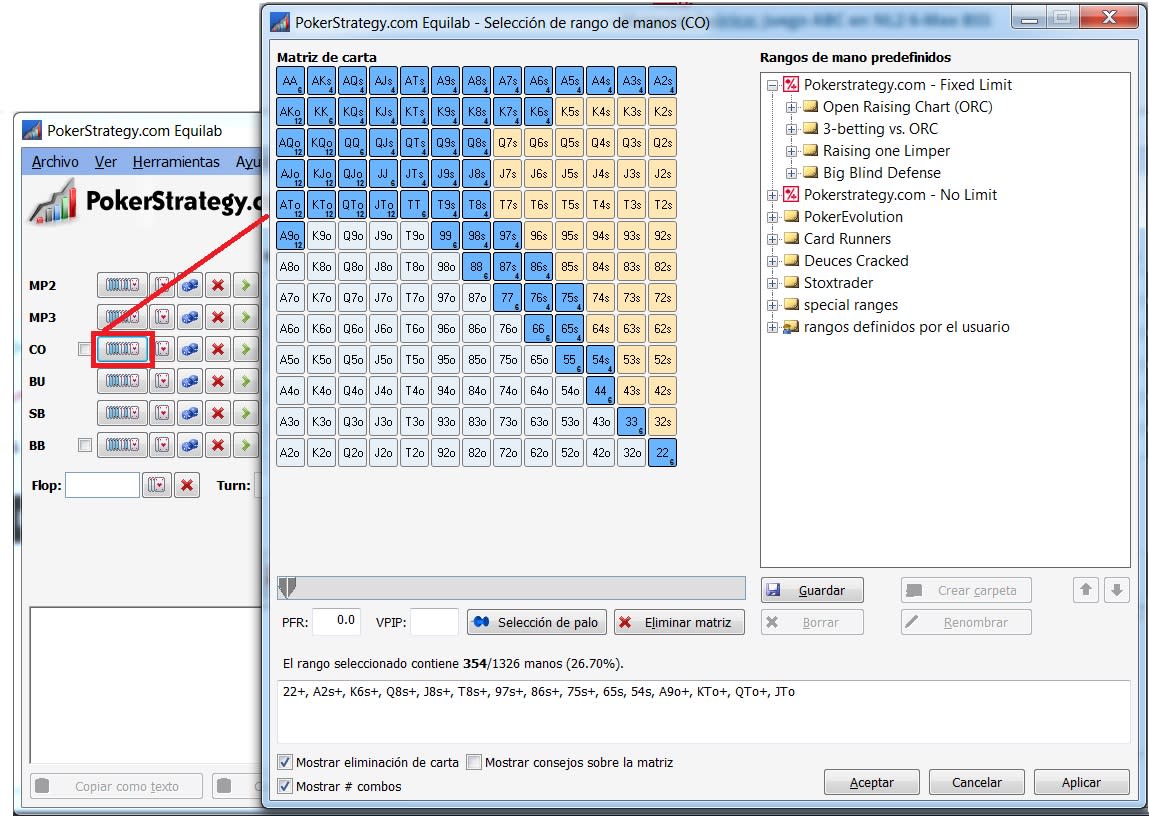Open hand range selector for MP2 row
Screen dimensions: 1149x816
pyautogui.click(x=122, y=285)
